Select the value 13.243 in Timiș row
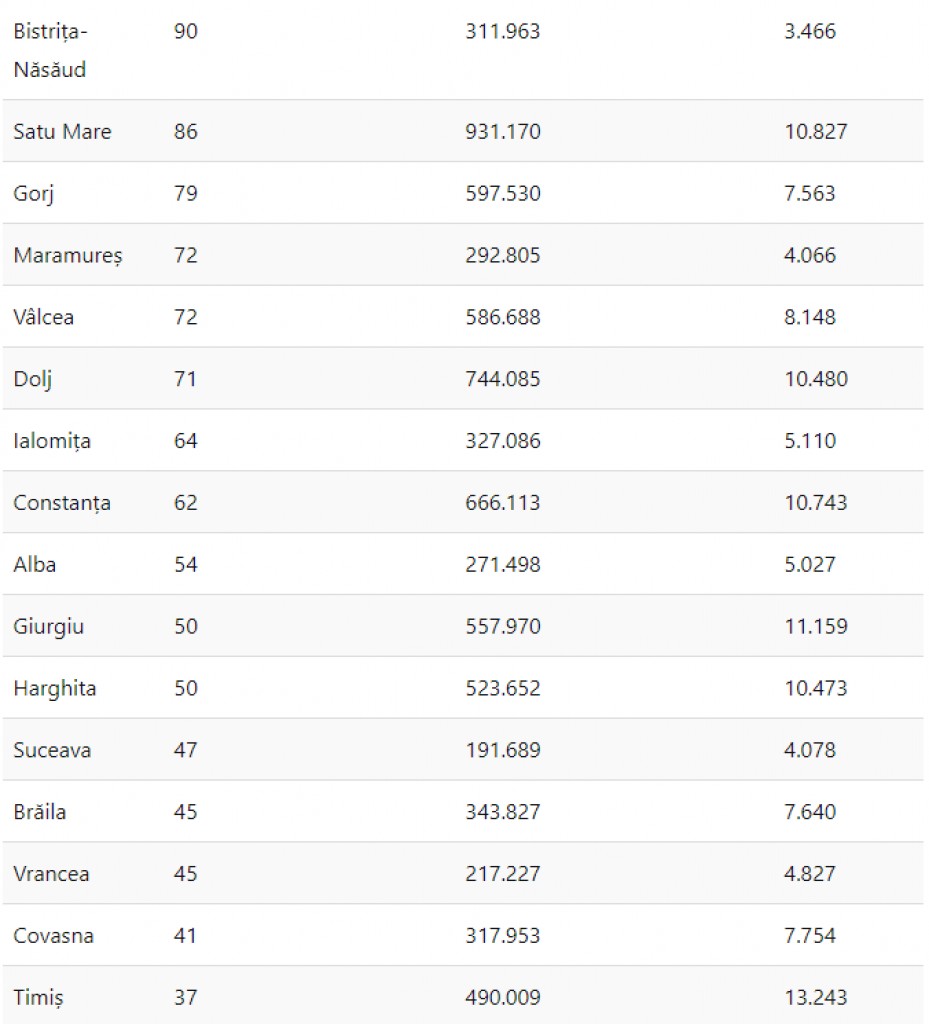The width and height of the screenshot is (929, 1024). (x=815, y=997)
